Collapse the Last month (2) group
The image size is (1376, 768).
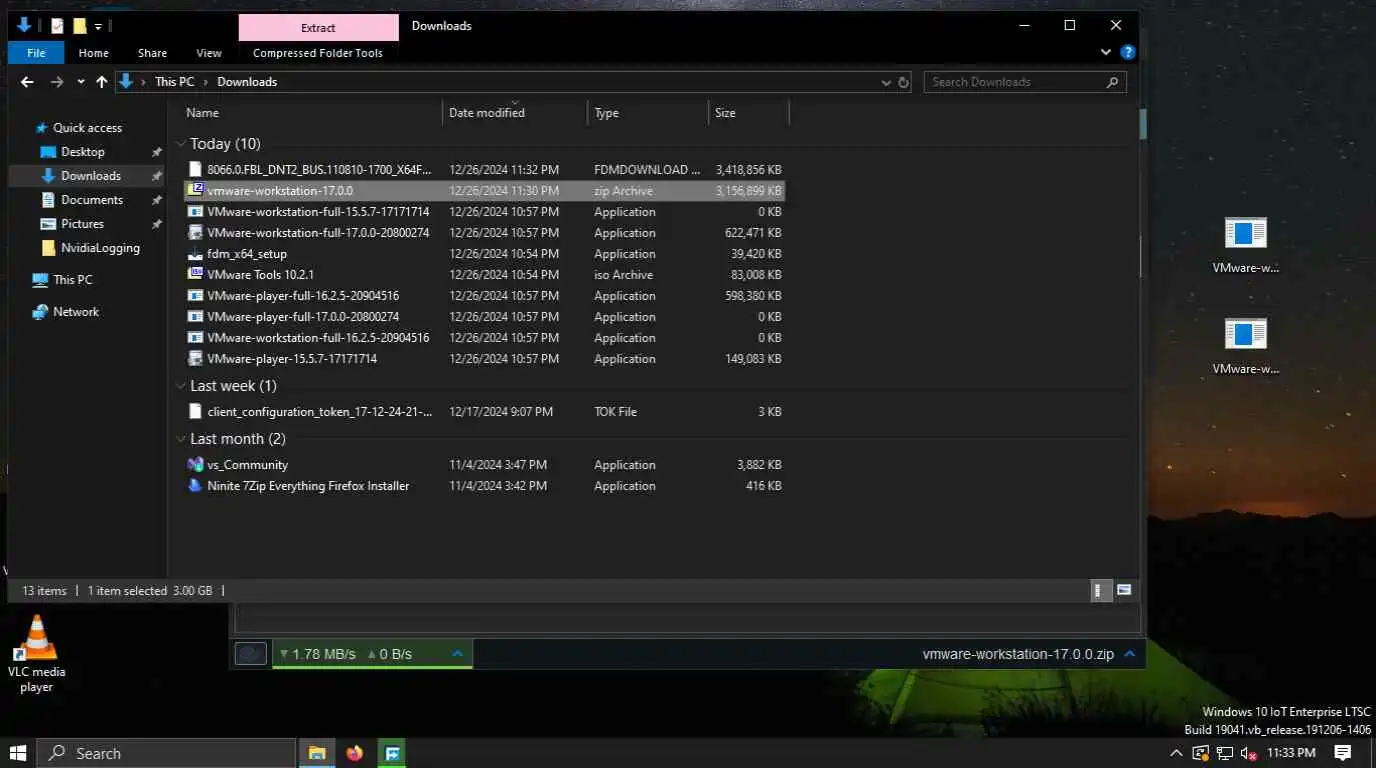click(x=181, y=440)
